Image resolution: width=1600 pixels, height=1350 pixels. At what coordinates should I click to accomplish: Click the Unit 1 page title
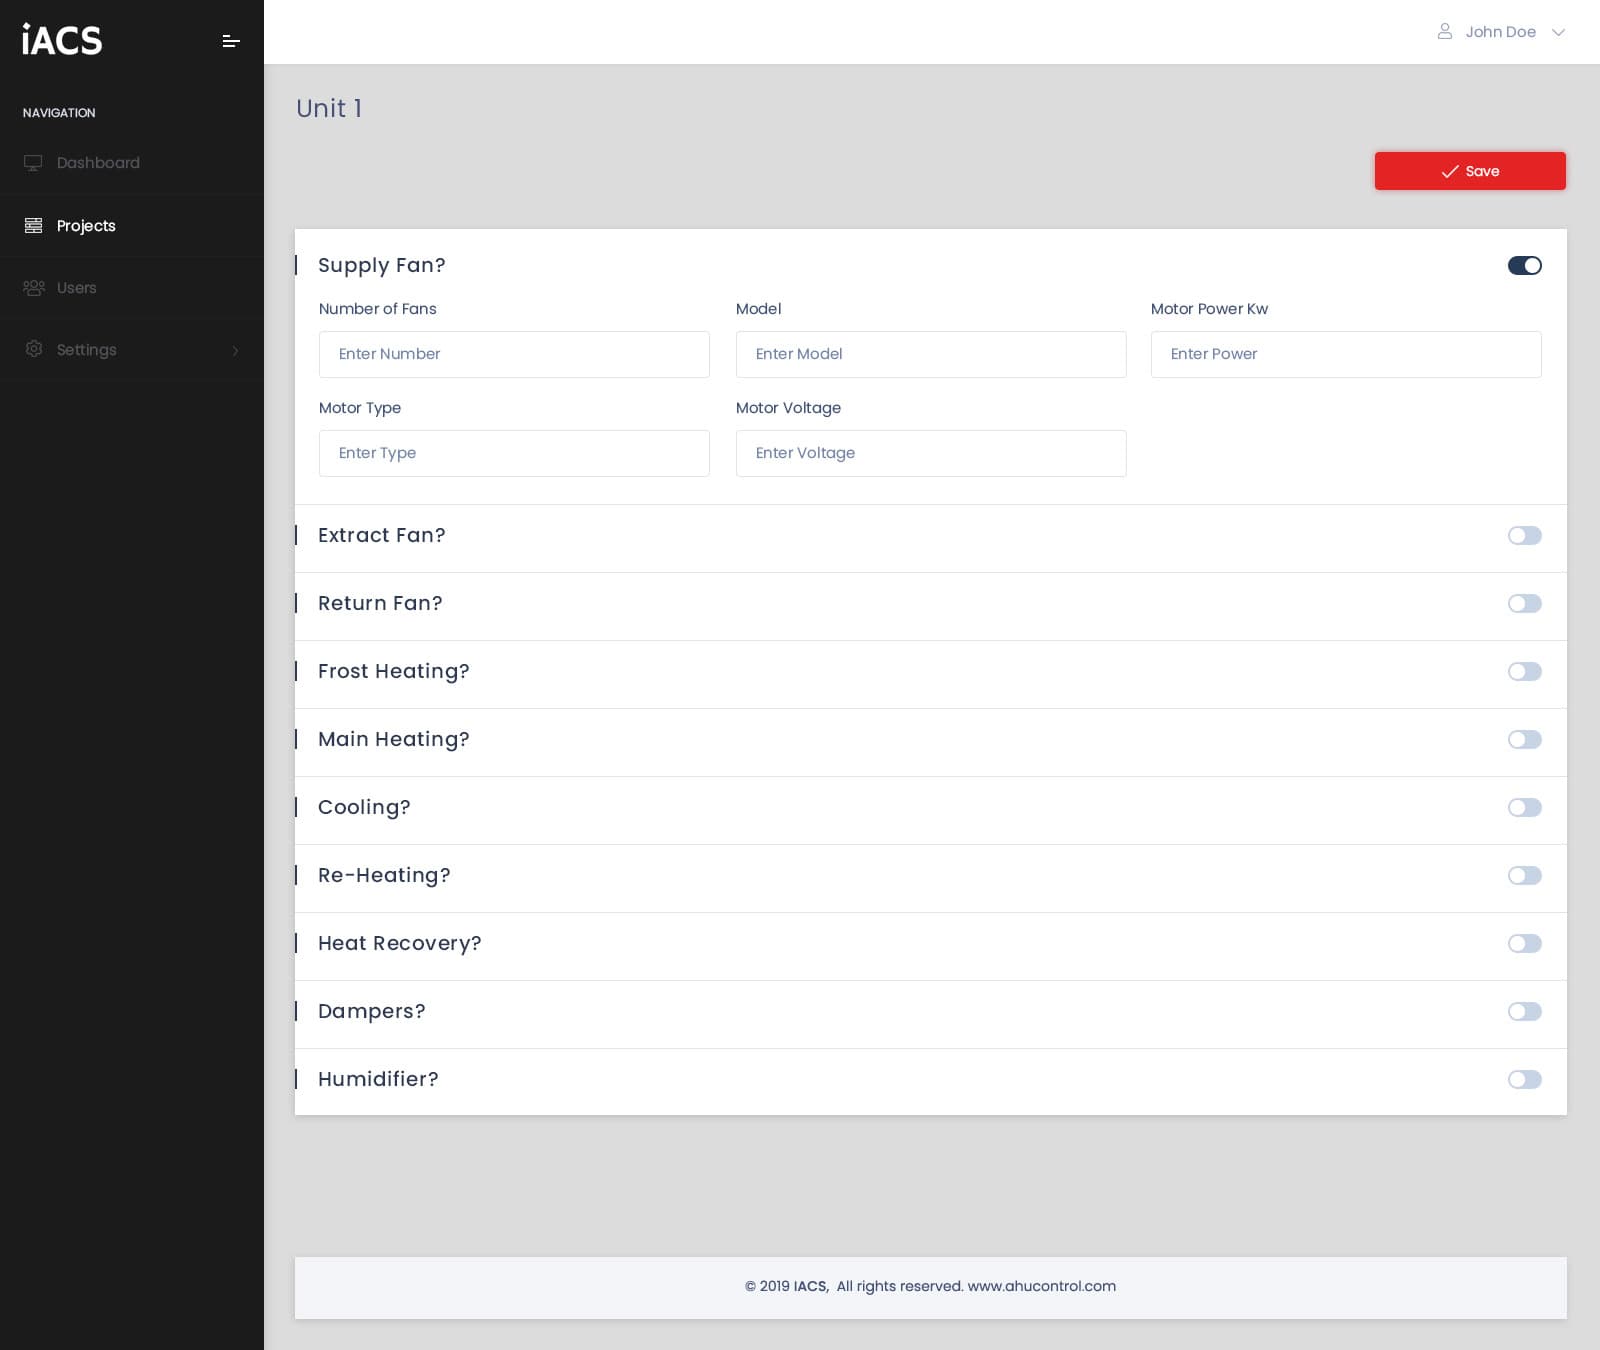[x=329, y=108]
